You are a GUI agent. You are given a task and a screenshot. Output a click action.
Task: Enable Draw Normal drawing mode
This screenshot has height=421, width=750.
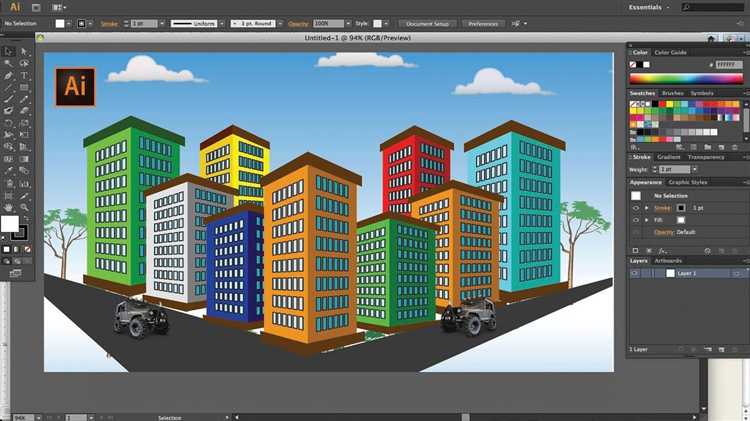(6, 261)
